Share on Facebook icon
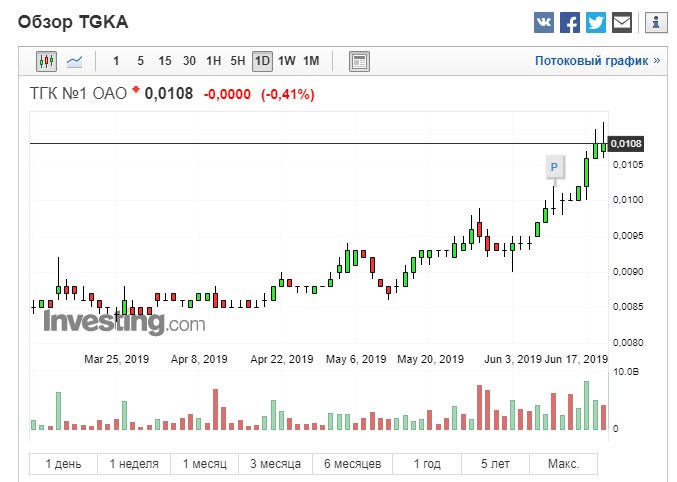Viewport: 677px width, 482px height. click(570, 22)
